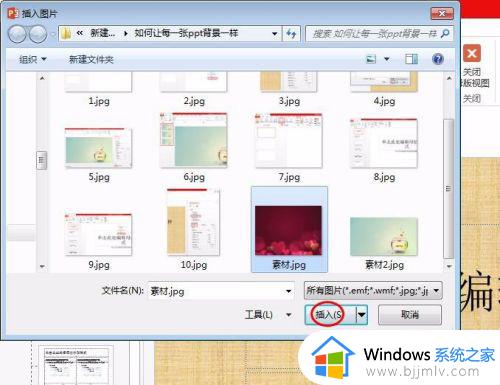
Task: Open the view options dropdown arrow
Action: tap(387, 59)
